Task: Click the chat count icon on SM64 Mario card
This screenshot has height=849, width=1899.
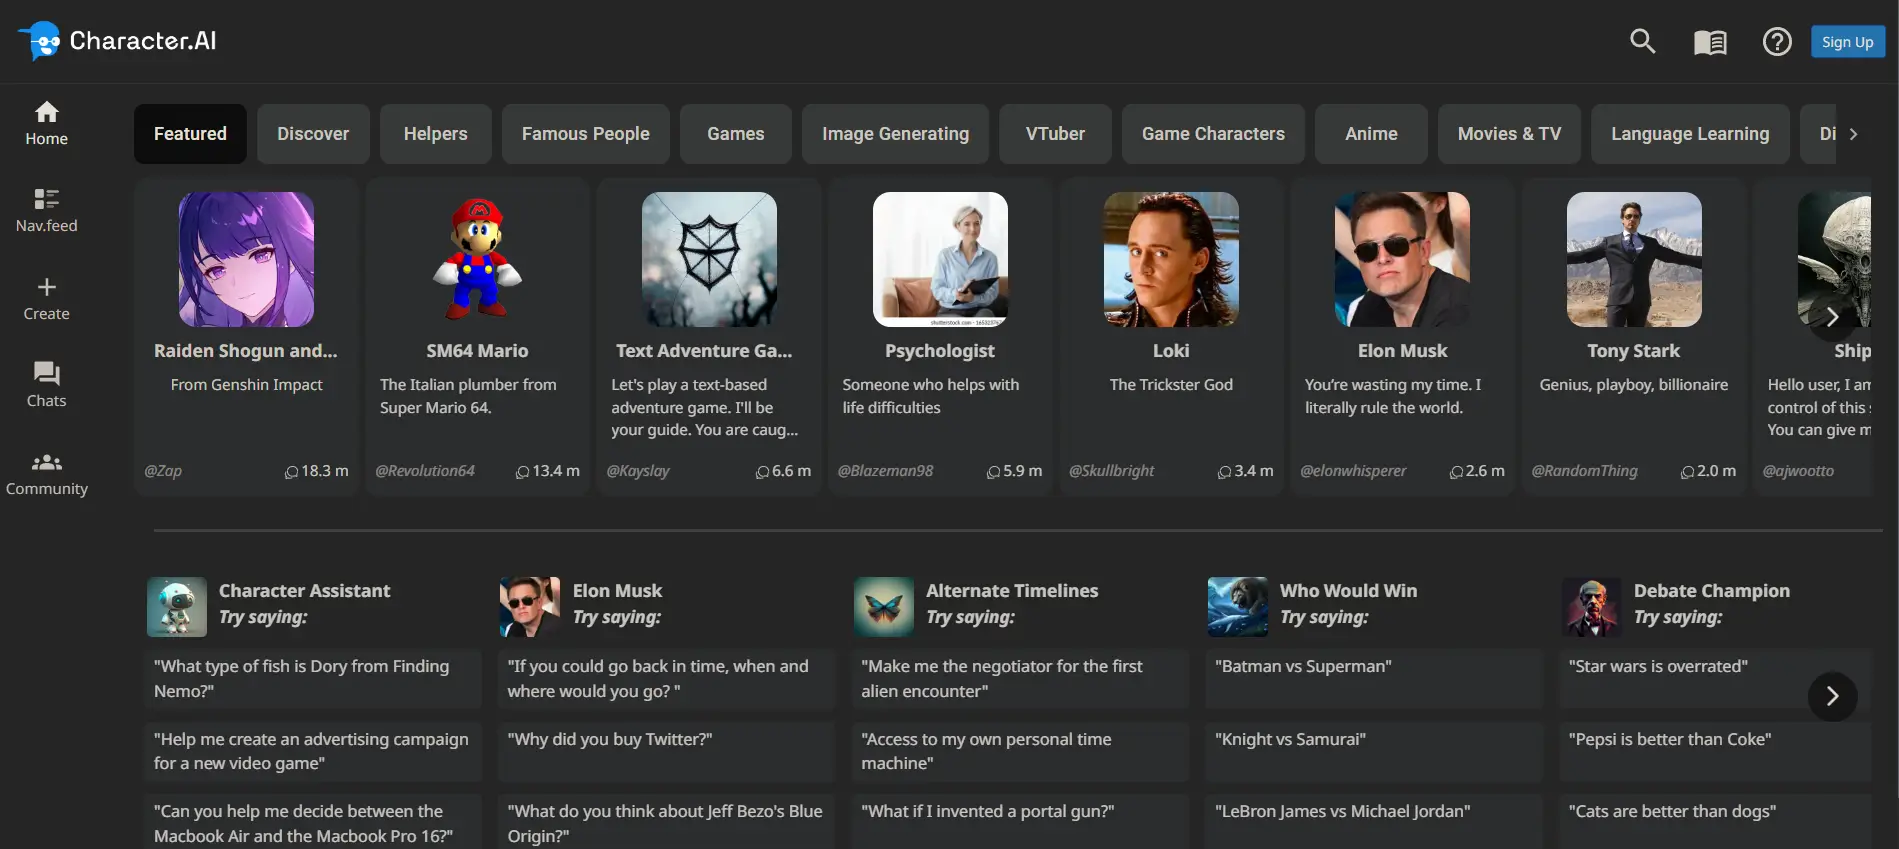Action: pyautogui.click(x=522, y=472)
